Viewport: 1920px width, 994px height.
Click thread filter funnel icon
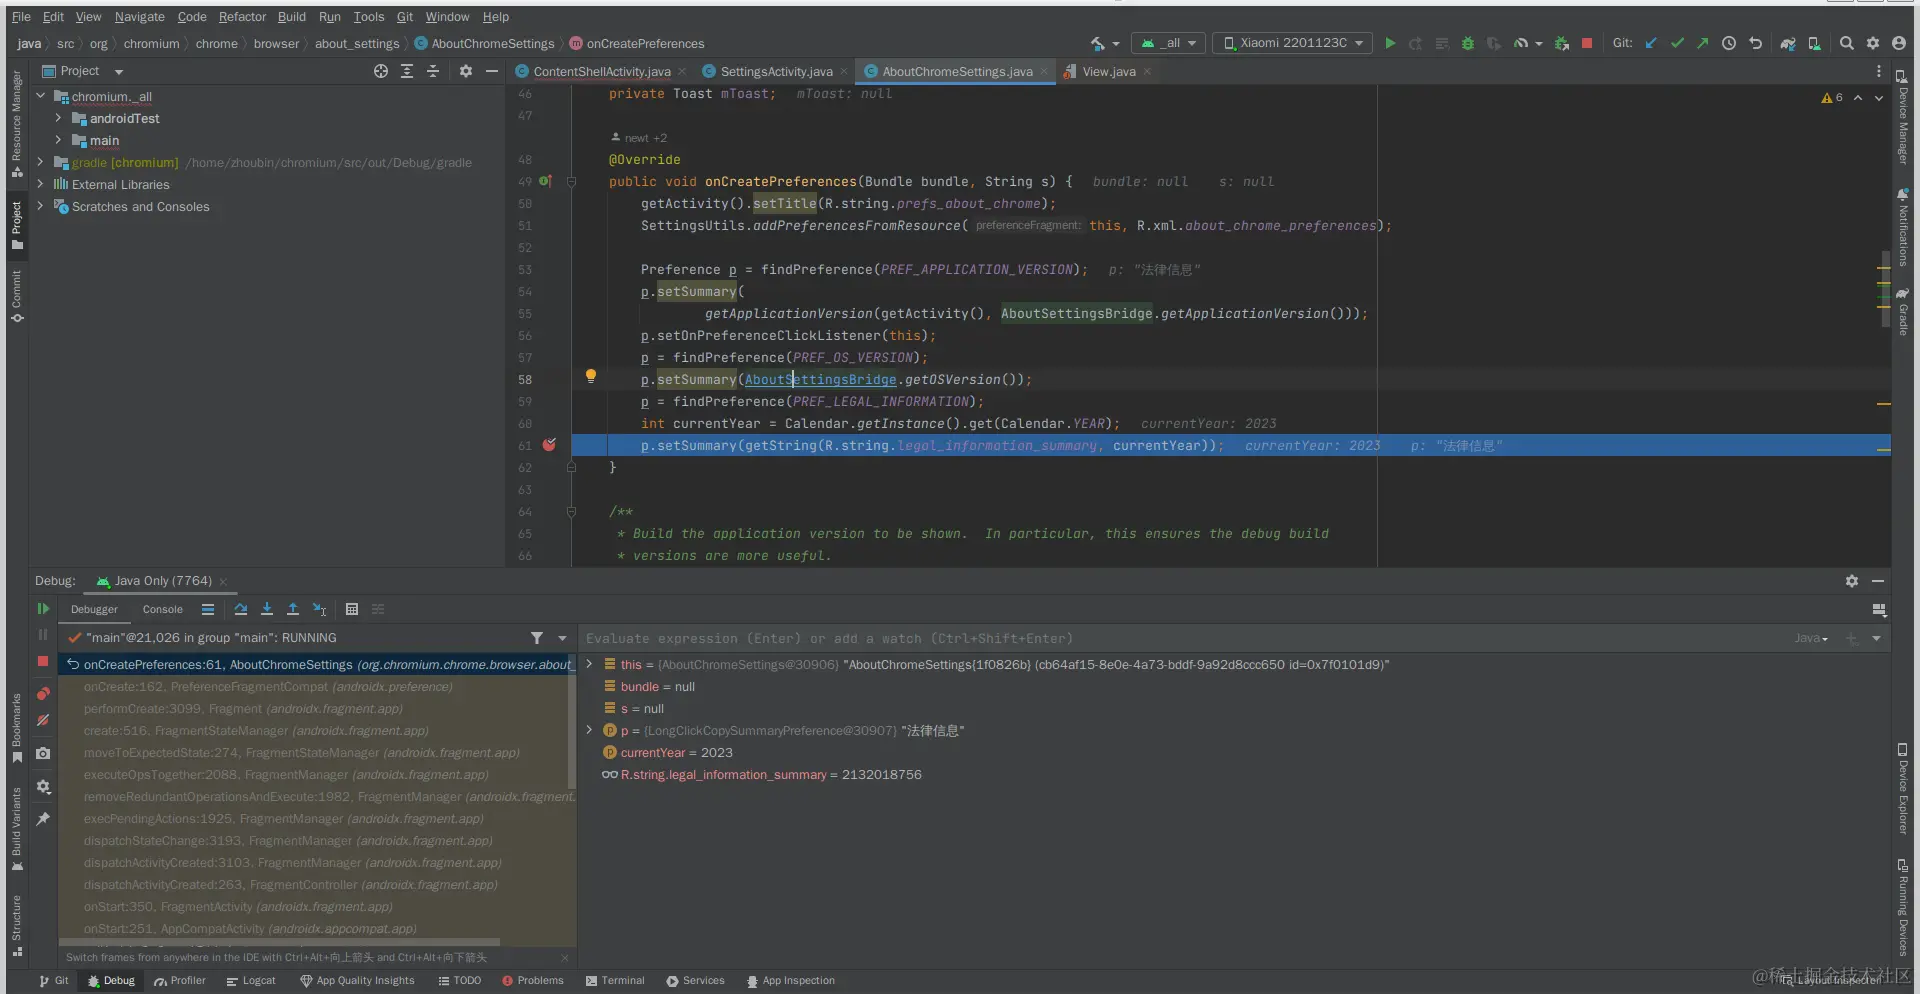coord(537,638)
